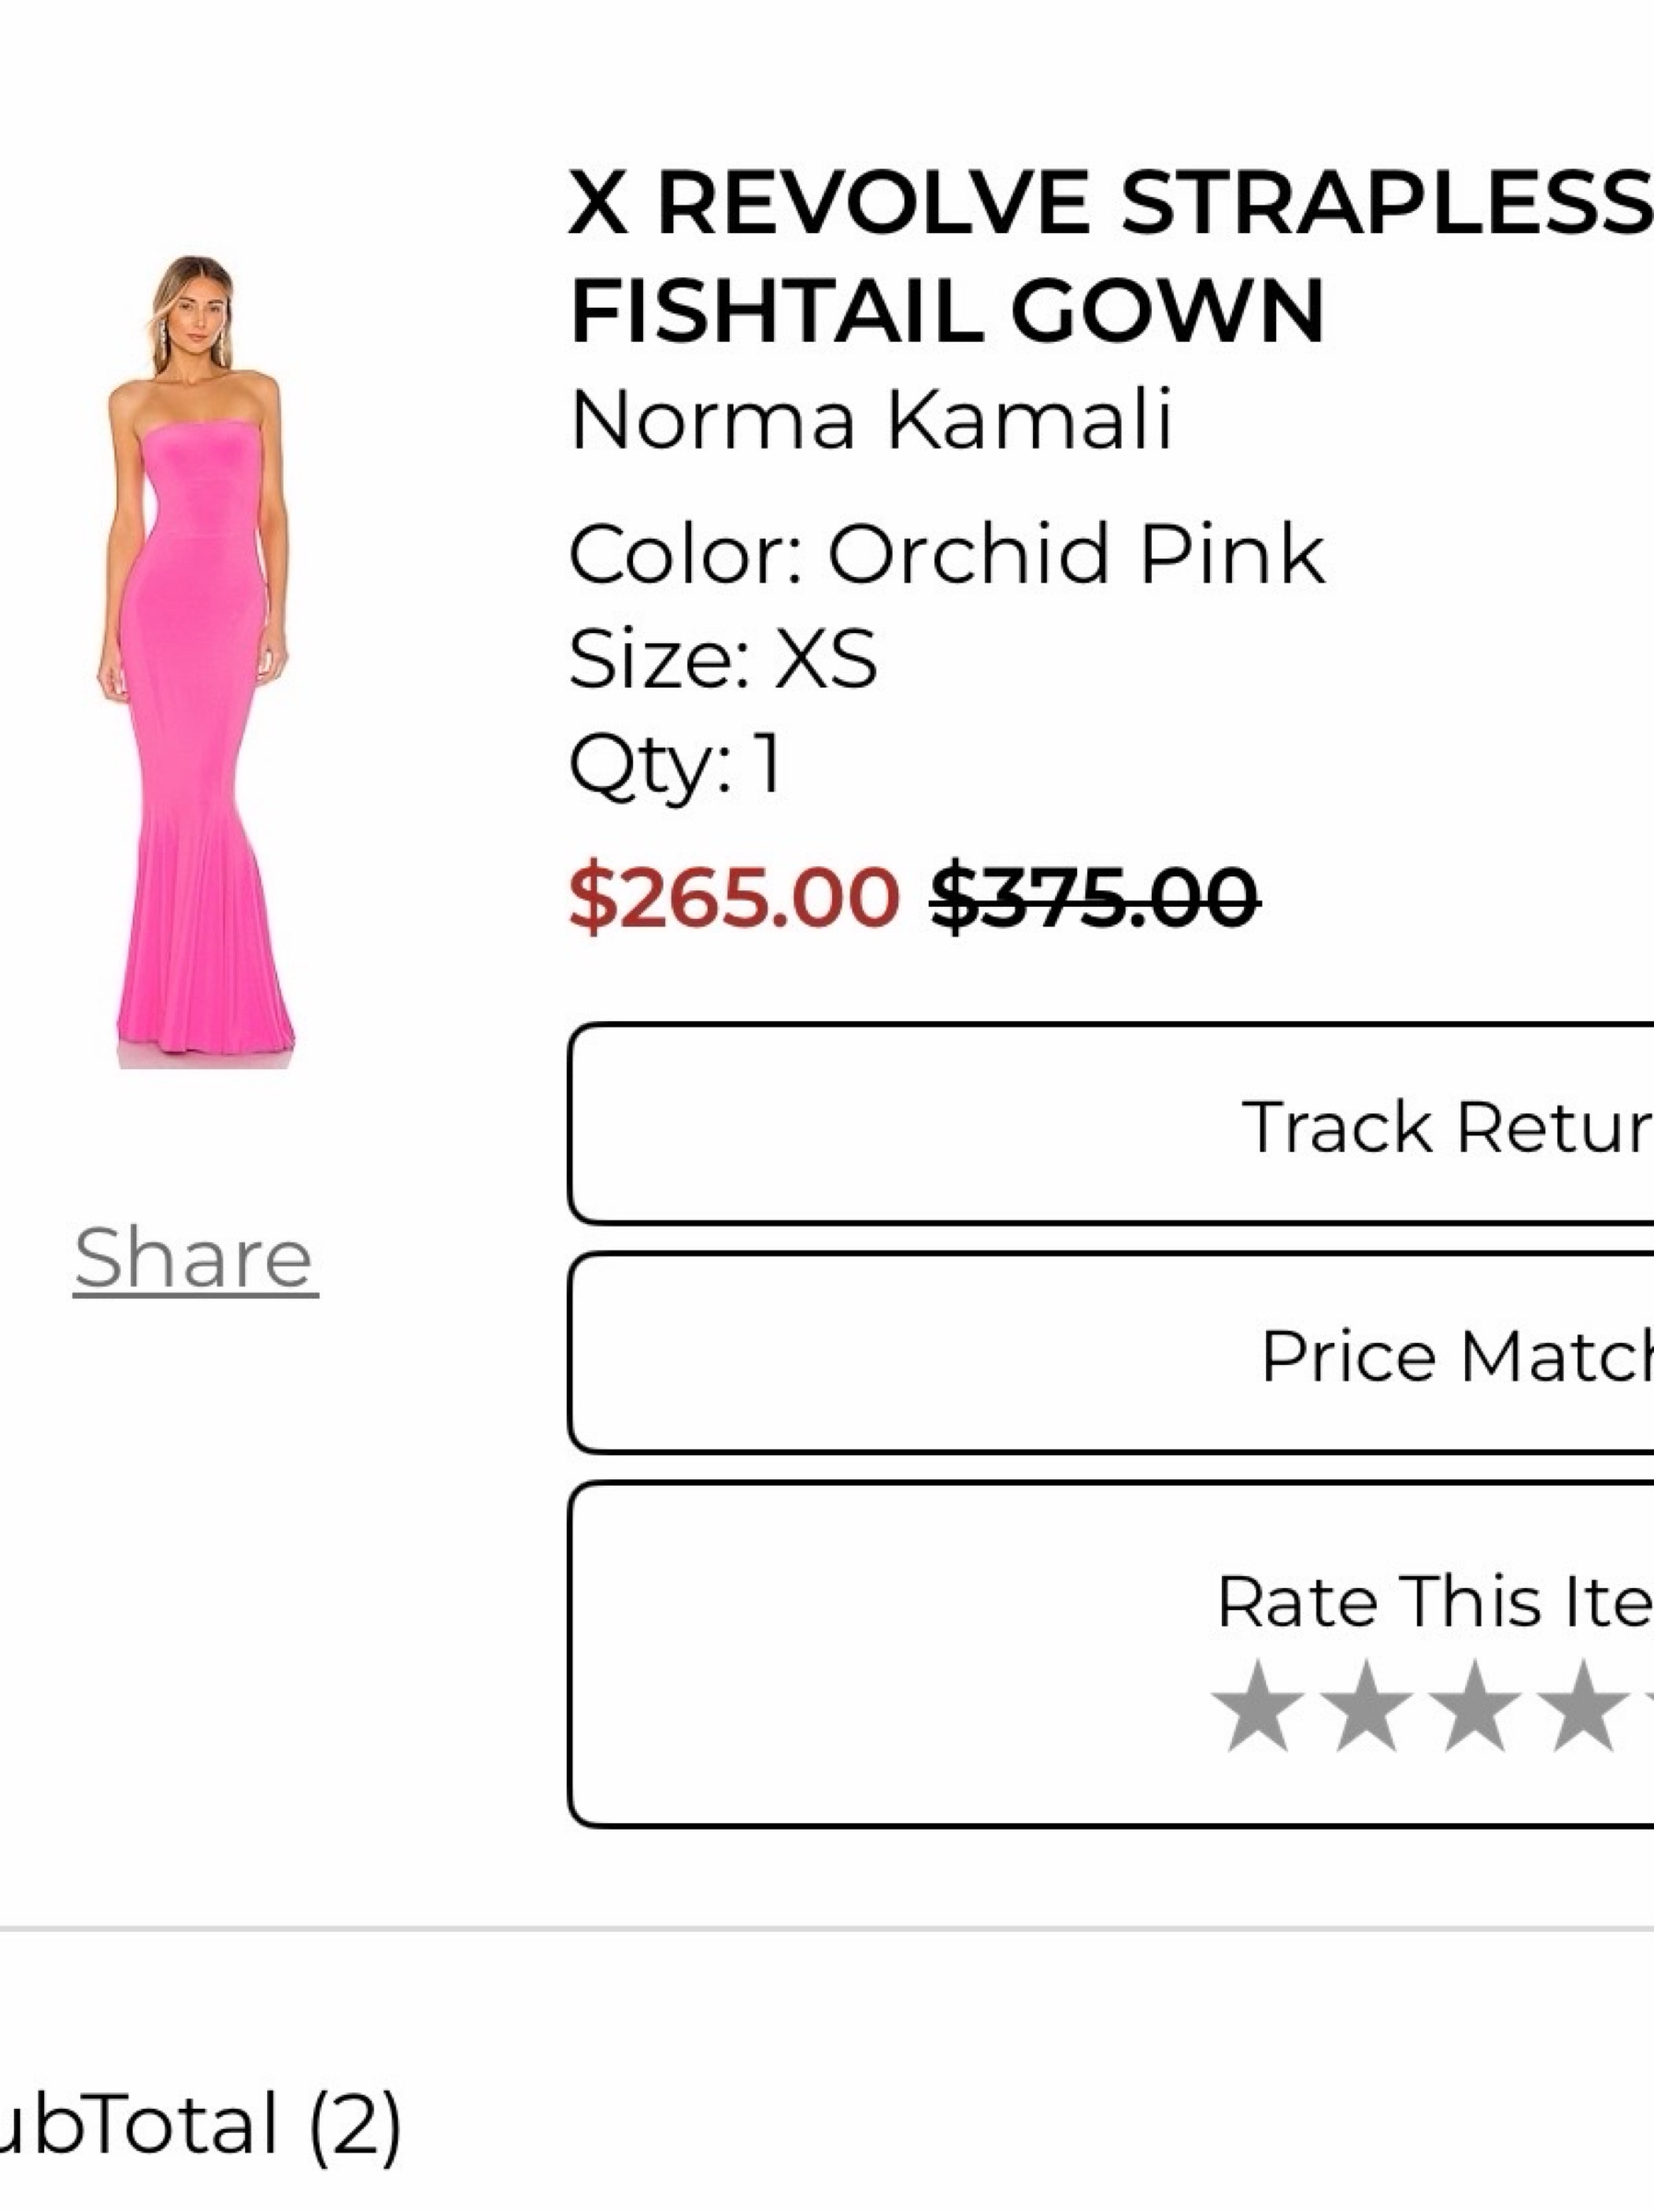1654x2212 pixels.
Task: Request a Price Match
Action: pos(1111,1352)
